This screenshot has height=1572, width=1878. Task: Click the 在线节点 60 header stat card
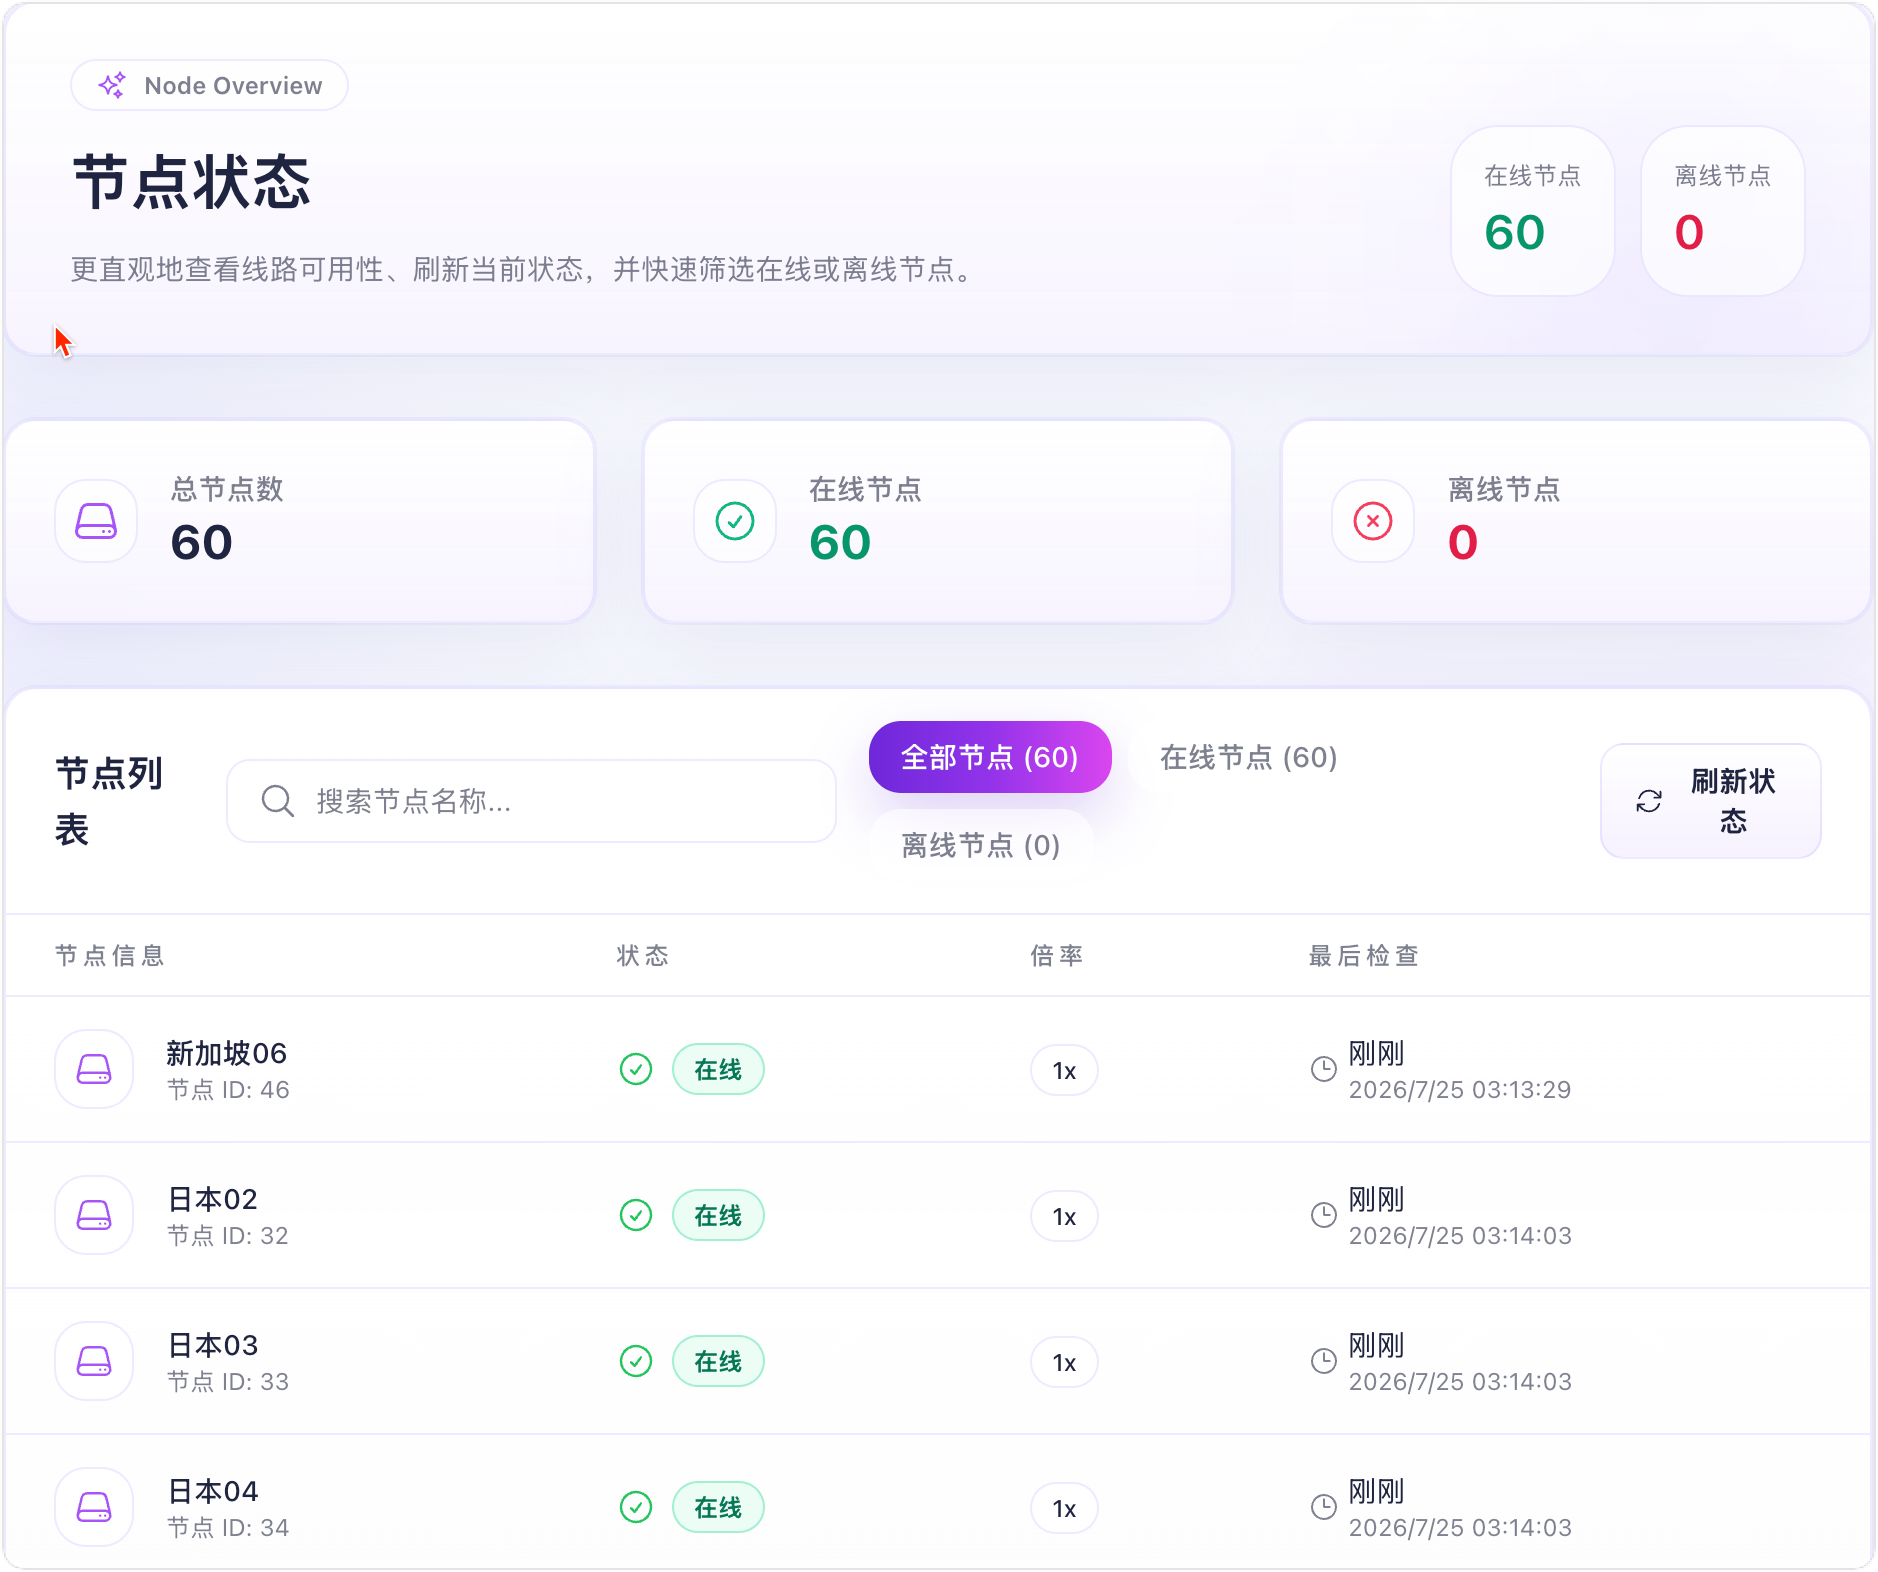(1532, 211)
